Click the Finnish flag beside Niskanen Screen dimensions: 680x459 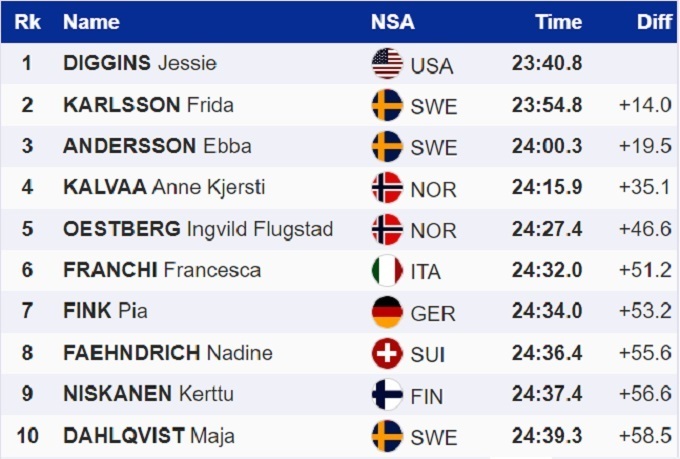pos(386,394)
